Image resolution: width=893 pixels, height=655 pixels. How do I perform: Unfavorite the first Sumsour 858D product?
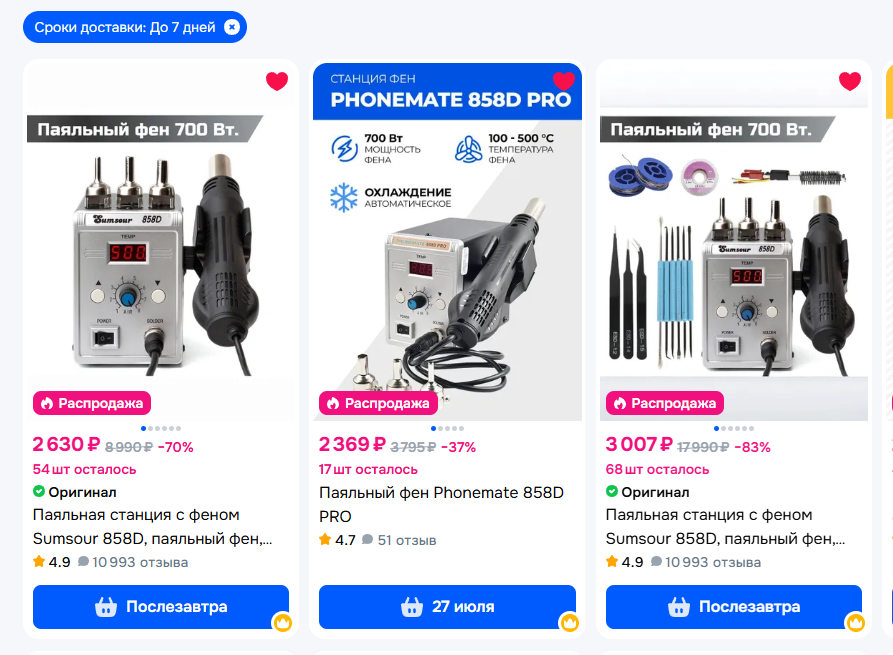pos(277,81)
